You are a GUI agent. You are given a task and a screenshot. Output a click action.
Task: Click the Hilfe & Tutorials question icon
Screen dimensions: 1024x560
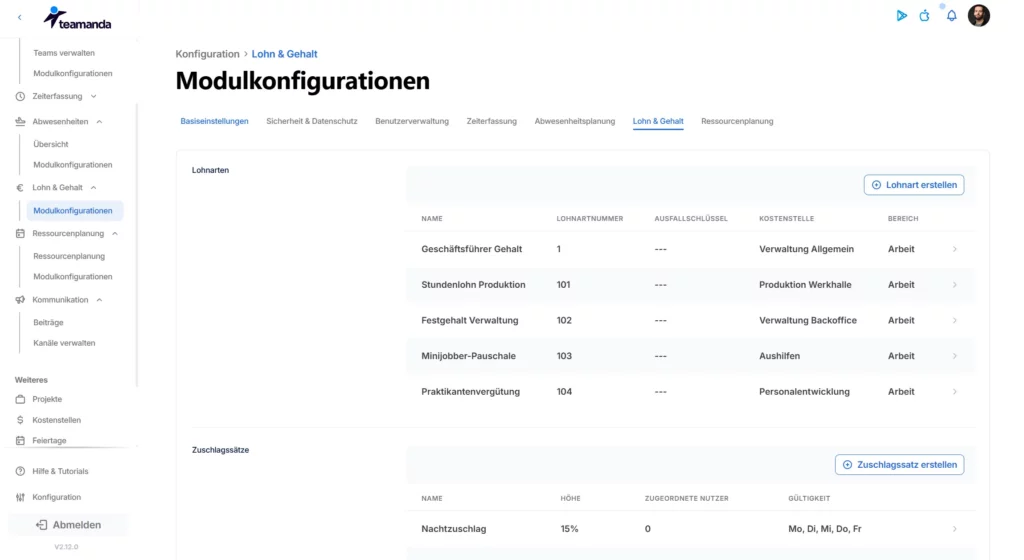point(20,471)
